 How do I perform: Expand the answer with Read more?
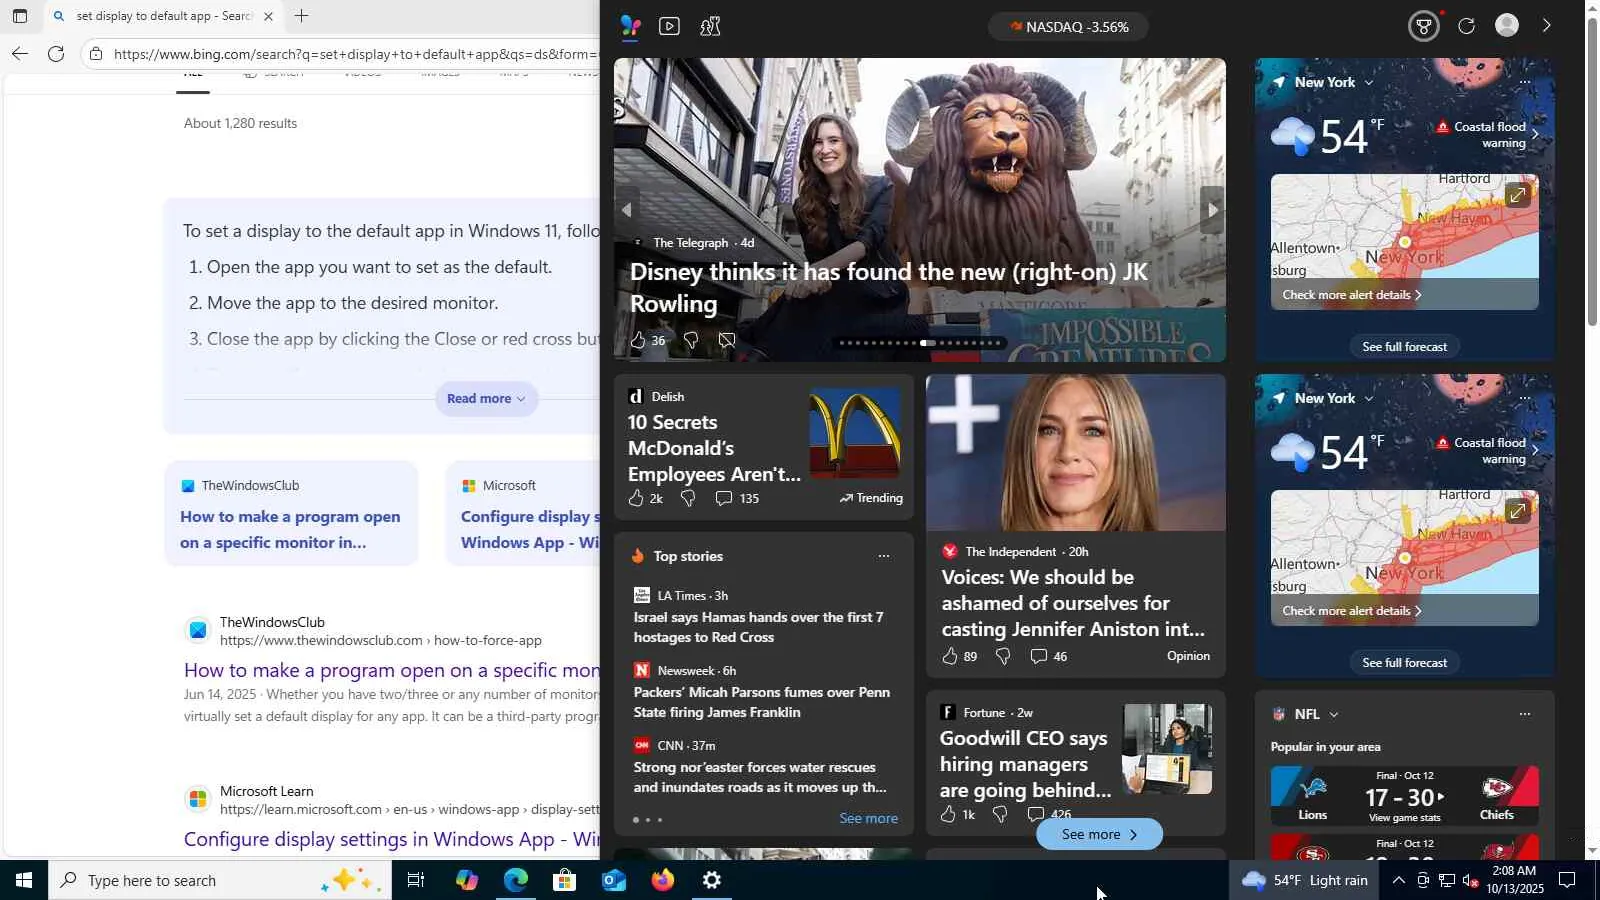point(486,398)
